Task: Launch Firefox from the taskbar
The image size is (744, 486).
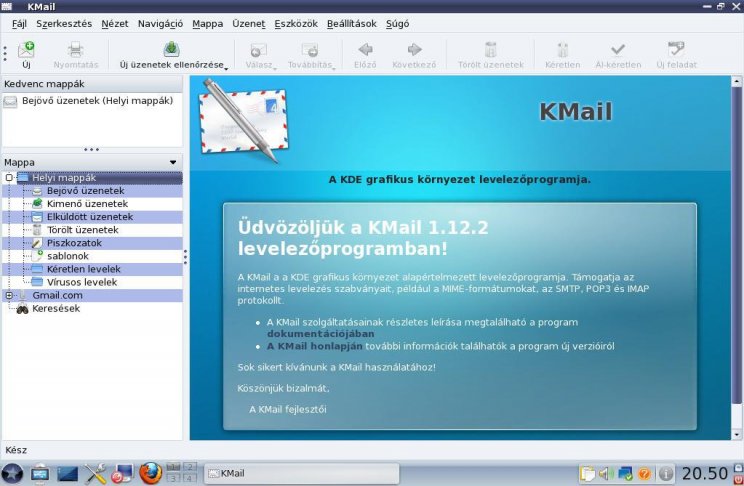Action: (x=150, y=473)
